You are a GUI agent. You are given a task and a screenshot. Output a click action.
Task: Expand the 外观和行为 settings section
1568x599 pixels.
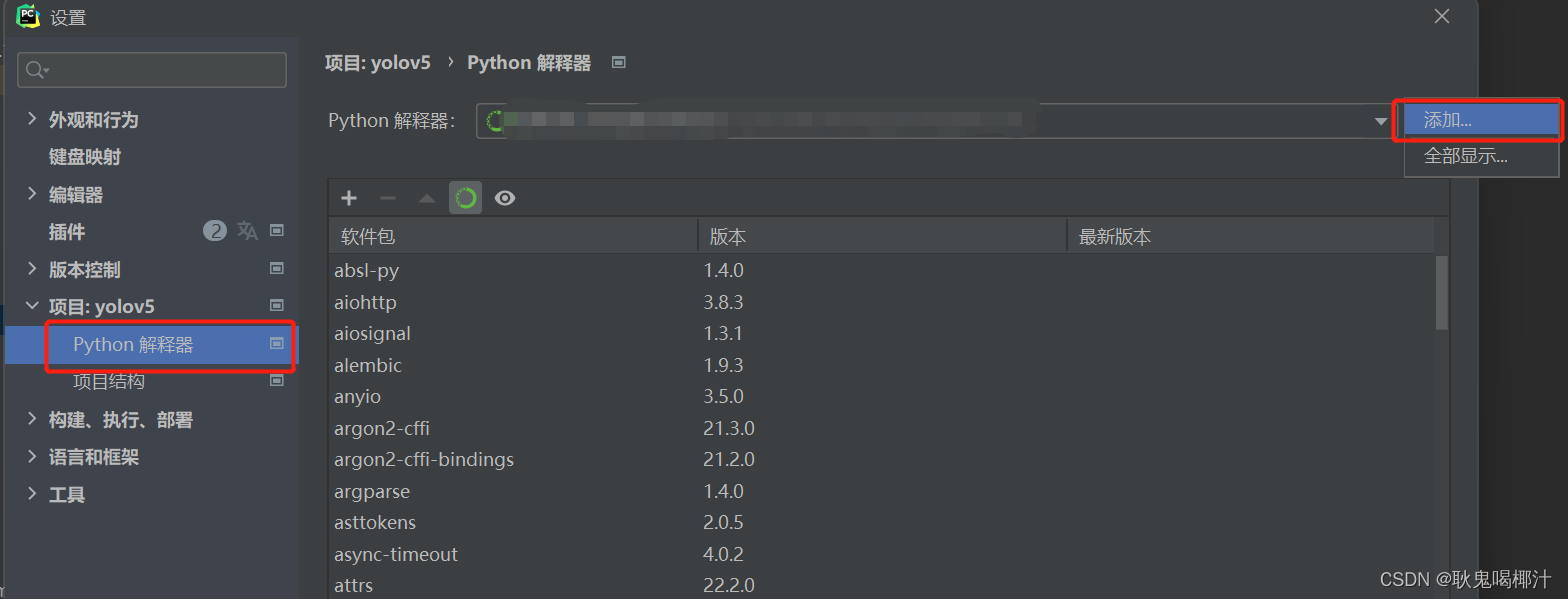coord(32,119)
